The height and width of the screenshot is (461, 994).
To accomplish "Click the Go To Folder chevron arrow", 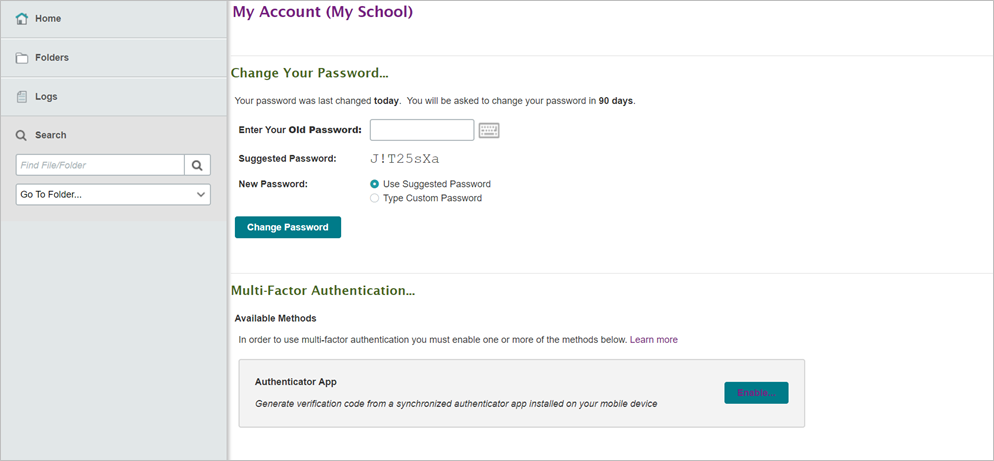I will point(201,195).
